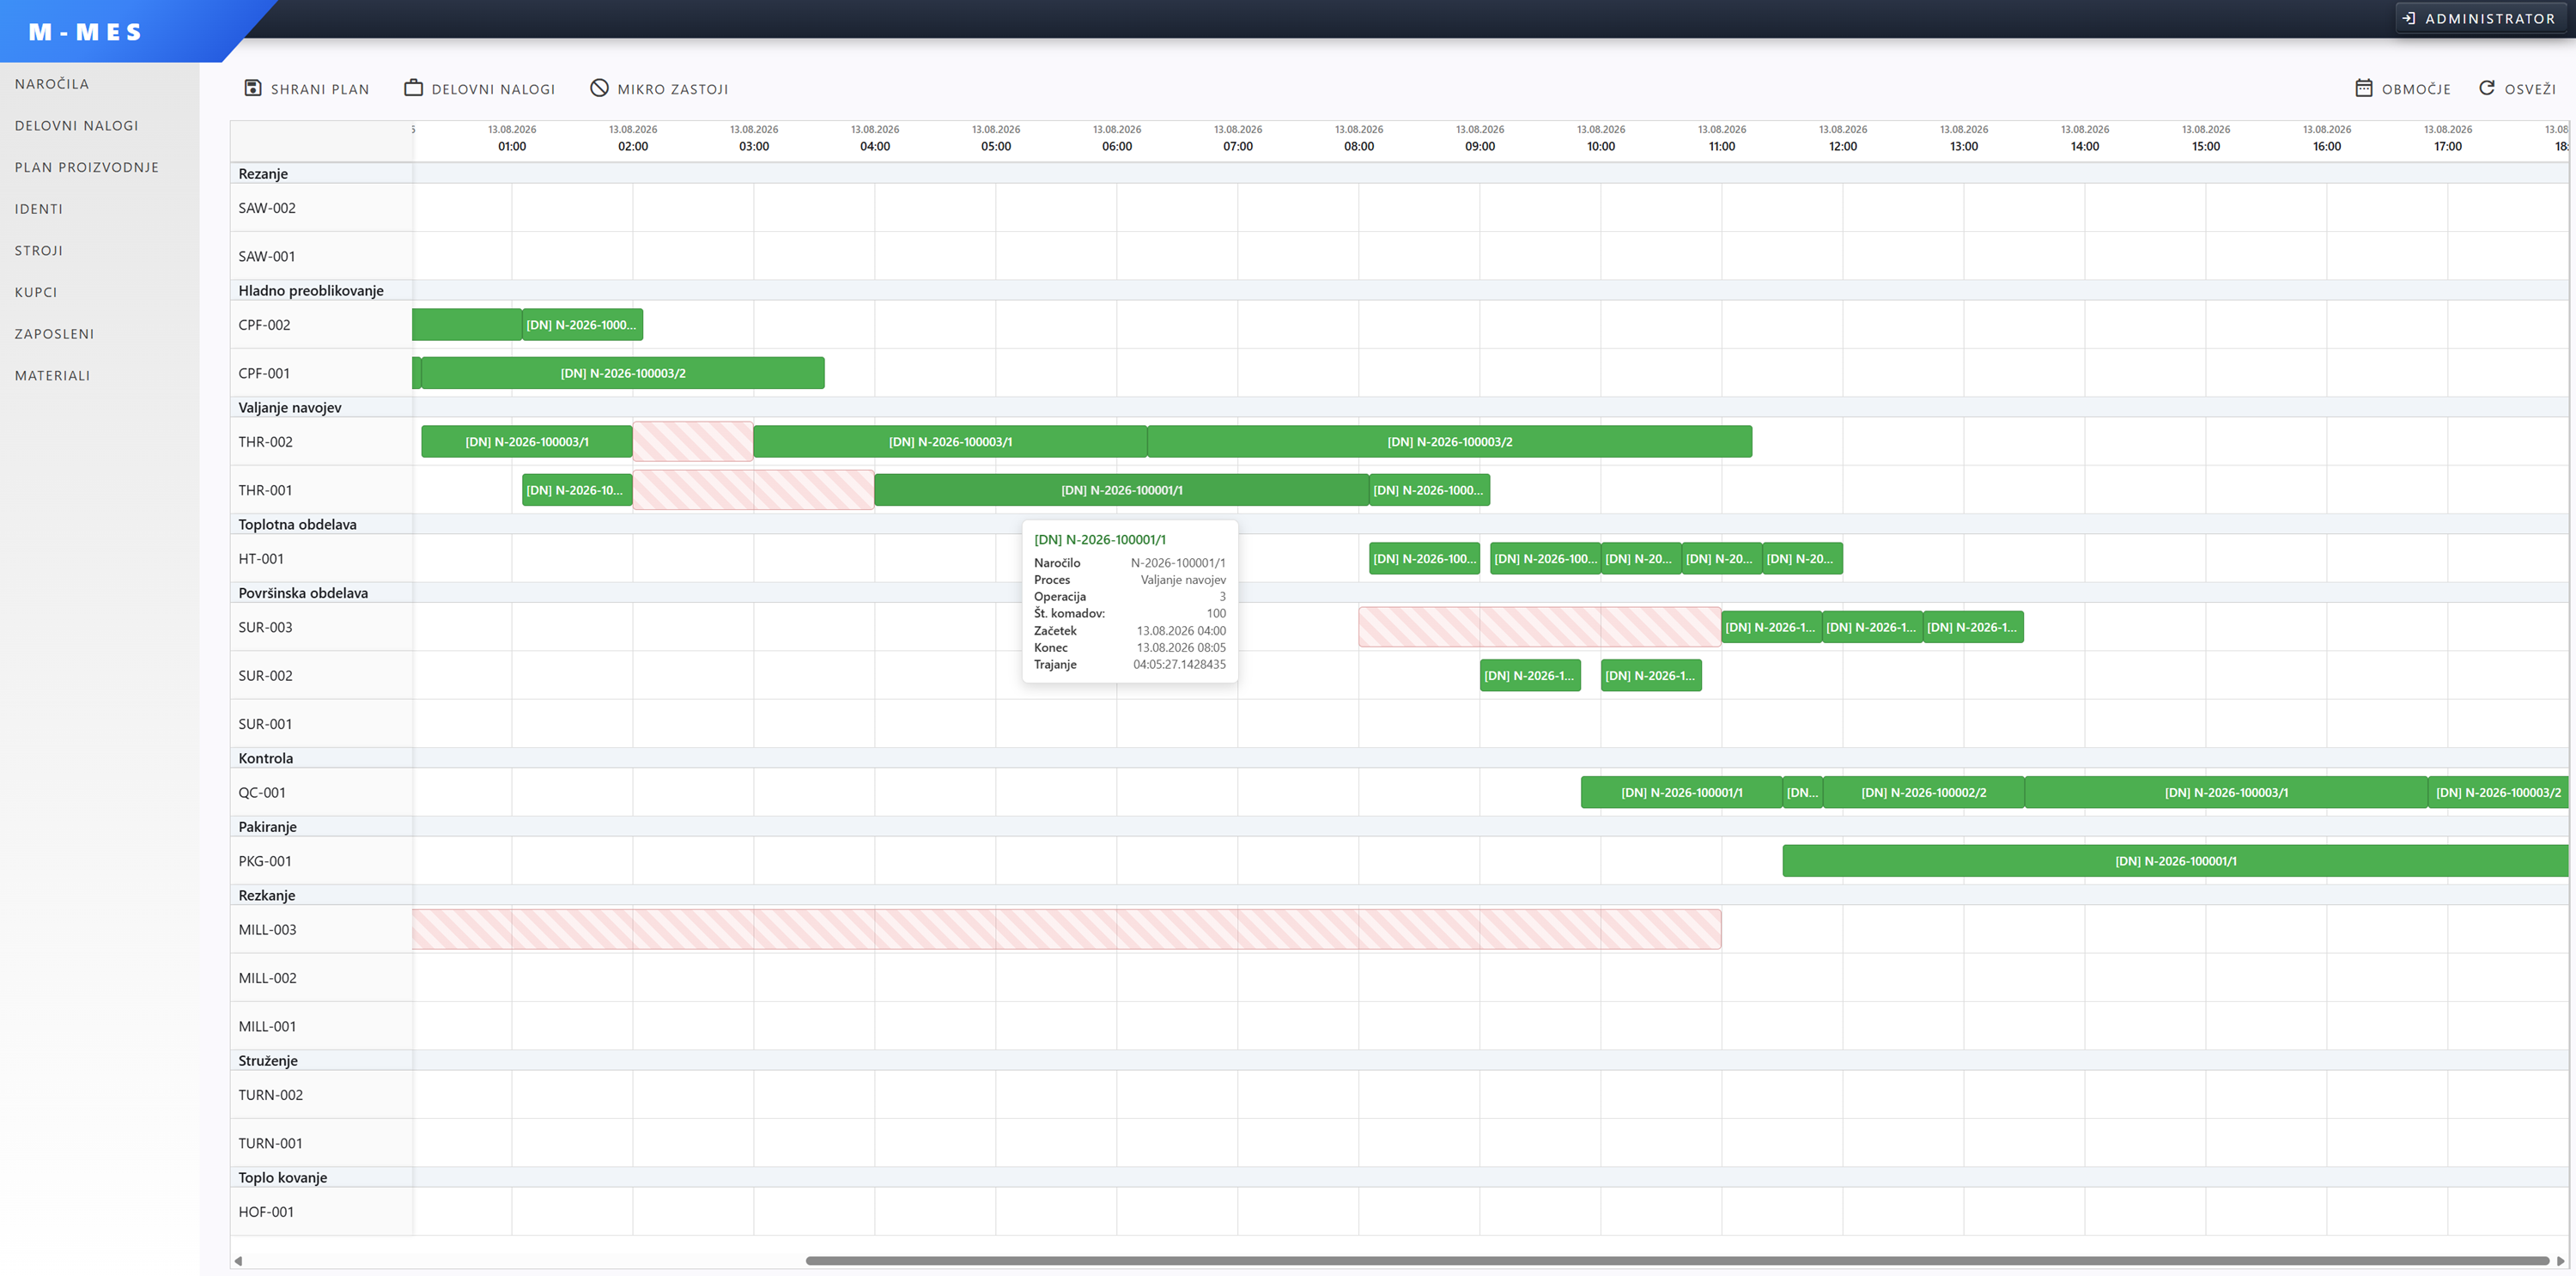The width and height of the screenshot is (2576, 1276).
Task: Click the horizontal scrollbar thumb at the bottom
Action: (1677, 1261)
